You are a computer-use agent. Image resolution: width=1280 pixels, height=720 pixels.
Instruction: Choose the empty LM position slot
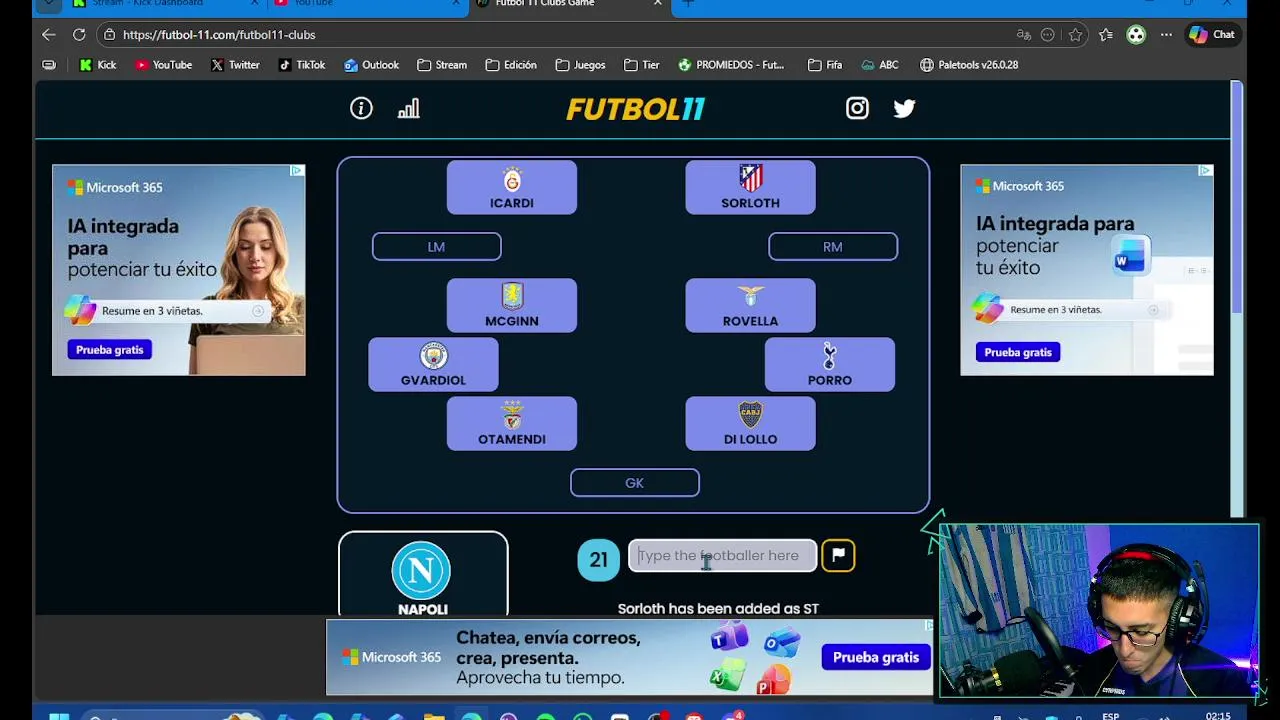click(x=437, y=247)
